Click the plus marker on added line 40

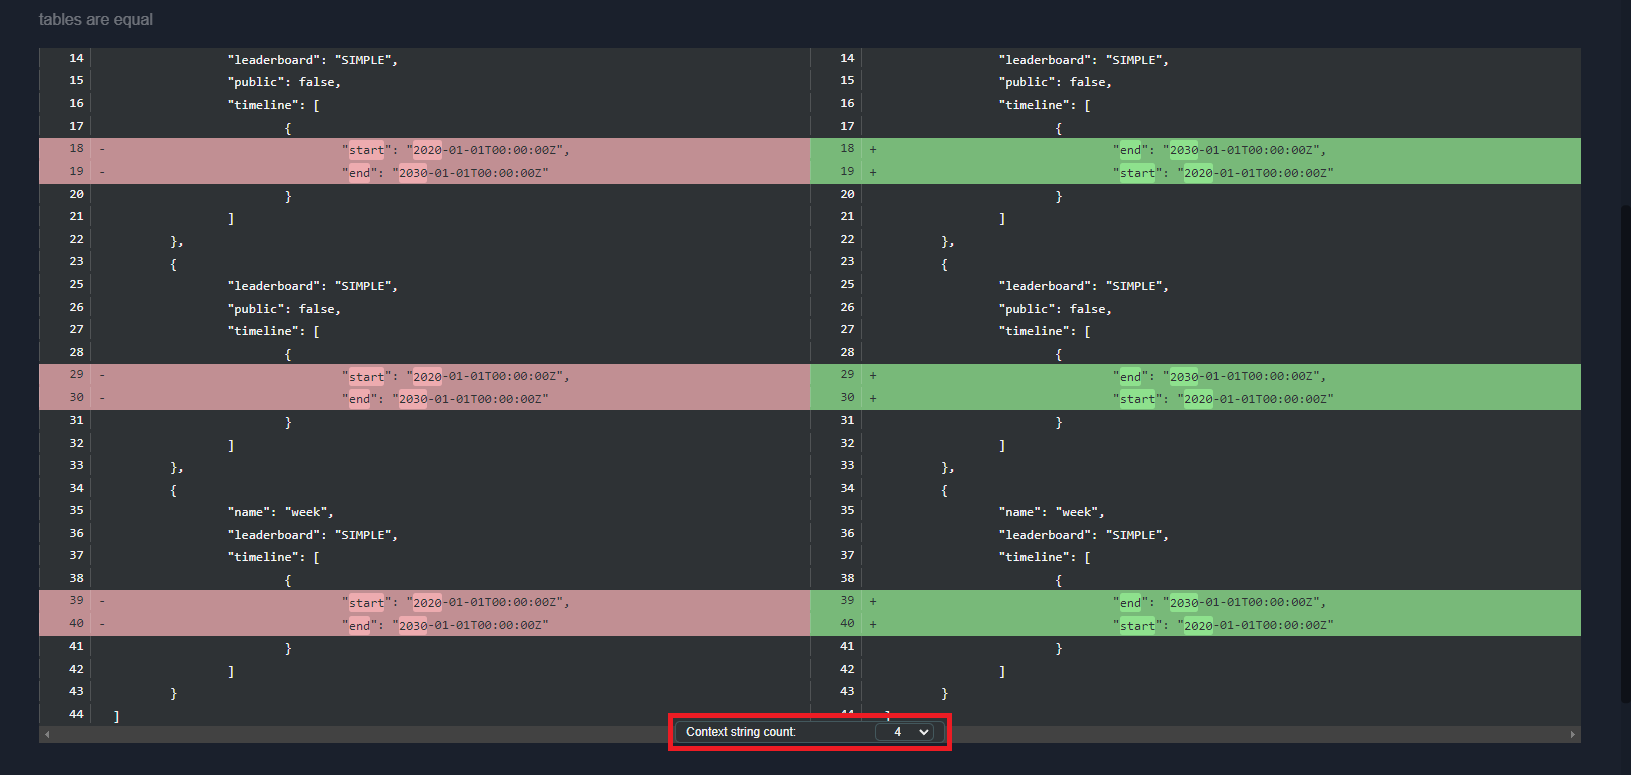[873, 624]
